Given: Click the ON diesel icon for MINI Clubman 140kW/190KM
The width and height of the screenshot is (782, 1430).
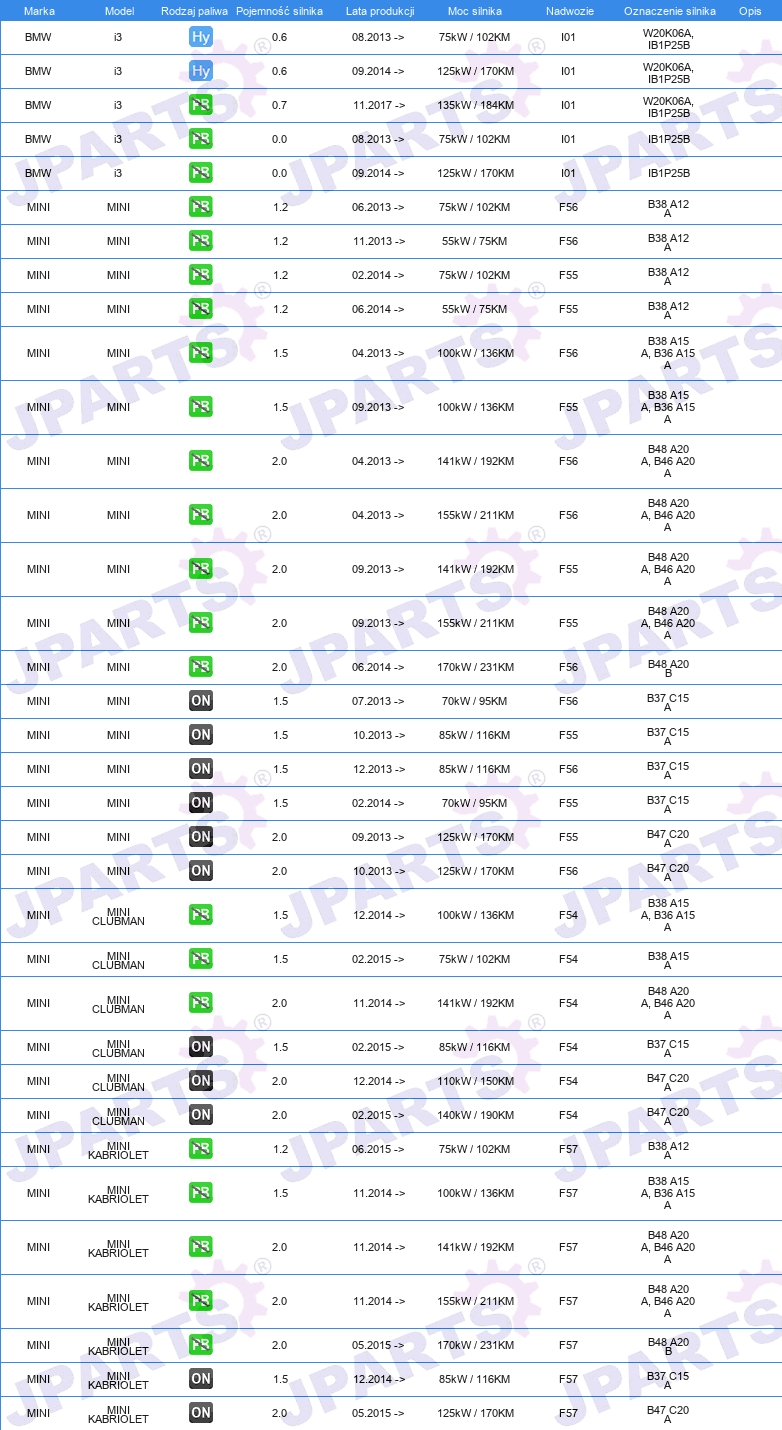Looking at the screenshot, I should (x=201, y=1116).
